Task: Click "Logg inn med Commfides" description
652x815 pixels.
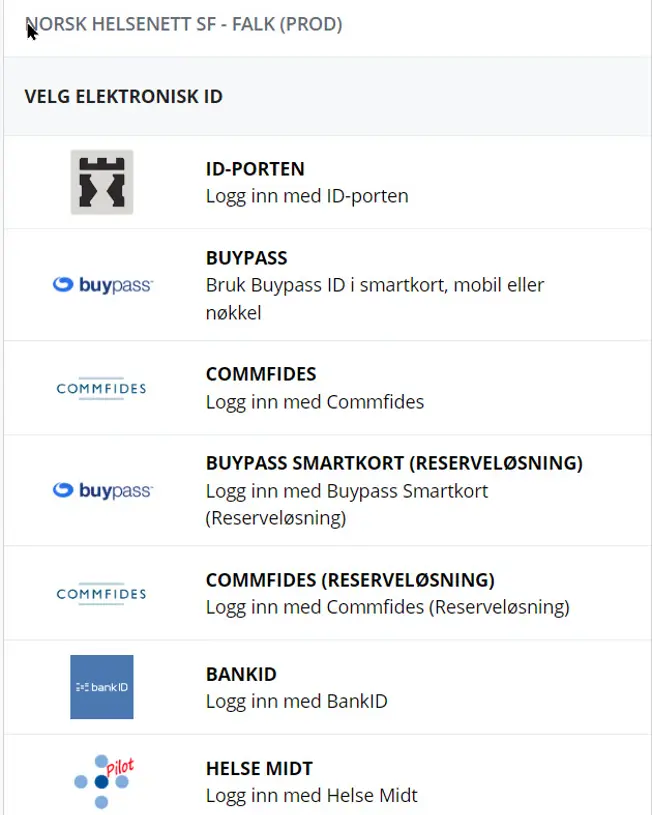Action: point(315,402)
